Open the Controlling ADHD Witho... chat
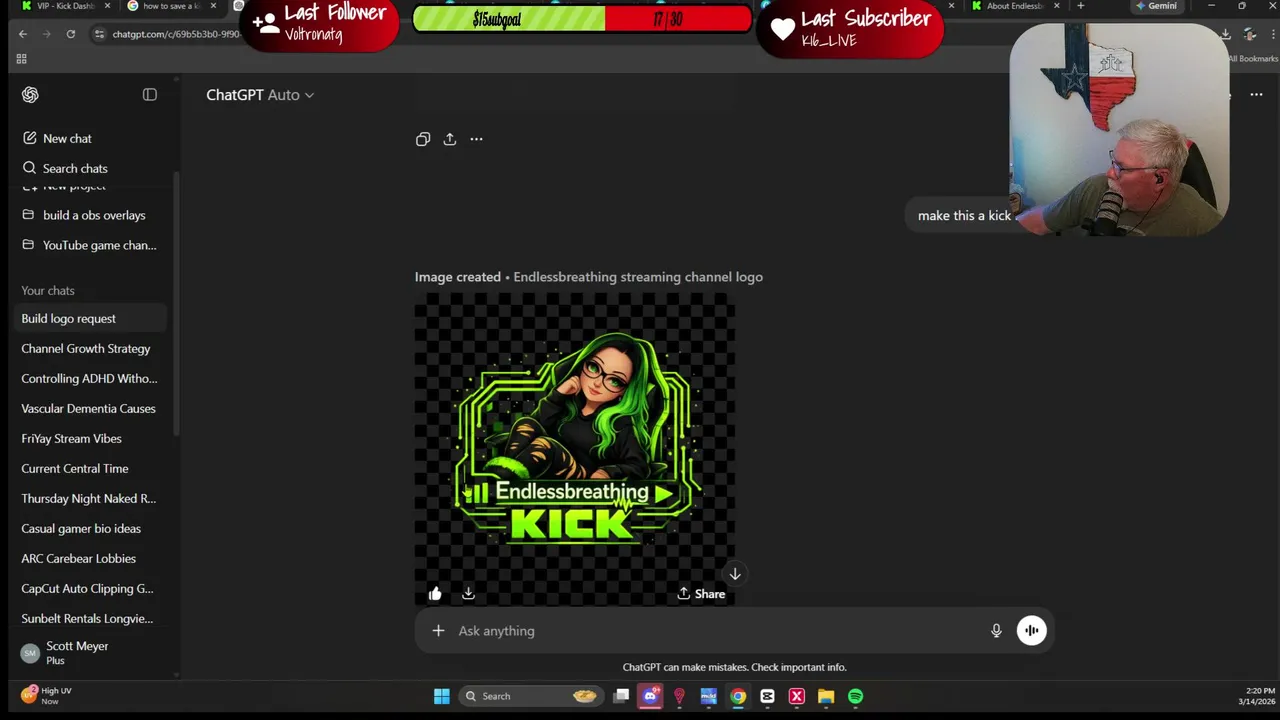This screenshot has height=720, width=1280. [x=90, y=378]
